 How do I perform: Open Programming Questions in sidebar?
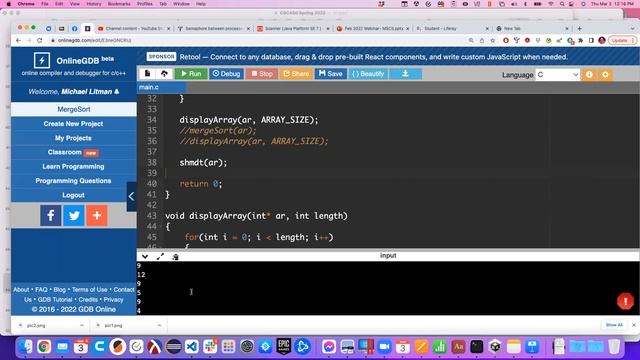tap(73, 181)
